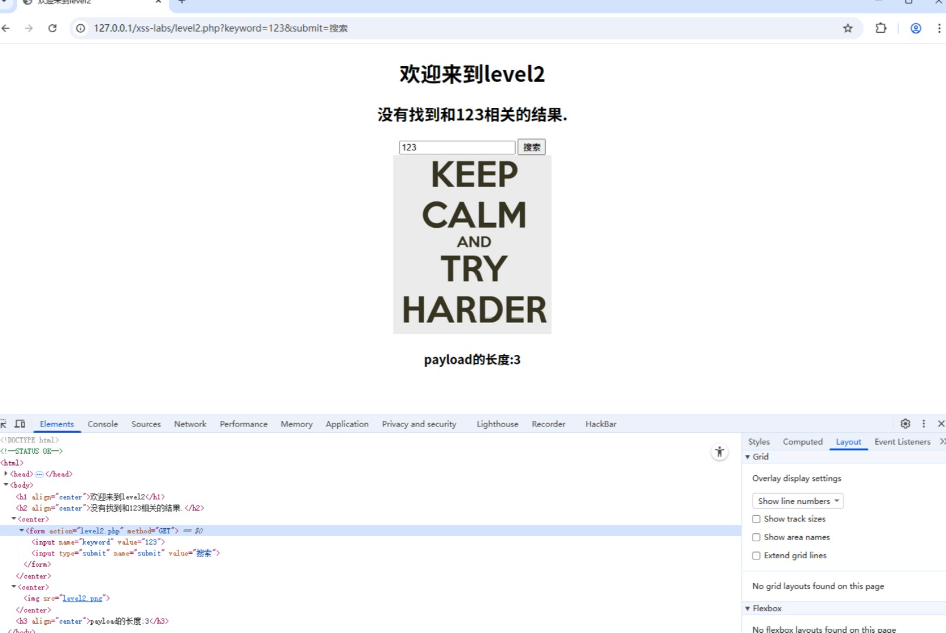This screenshot has height=633, width=946.
Task: Go forward with the browser forward arrow
Action: pos(28,28)
